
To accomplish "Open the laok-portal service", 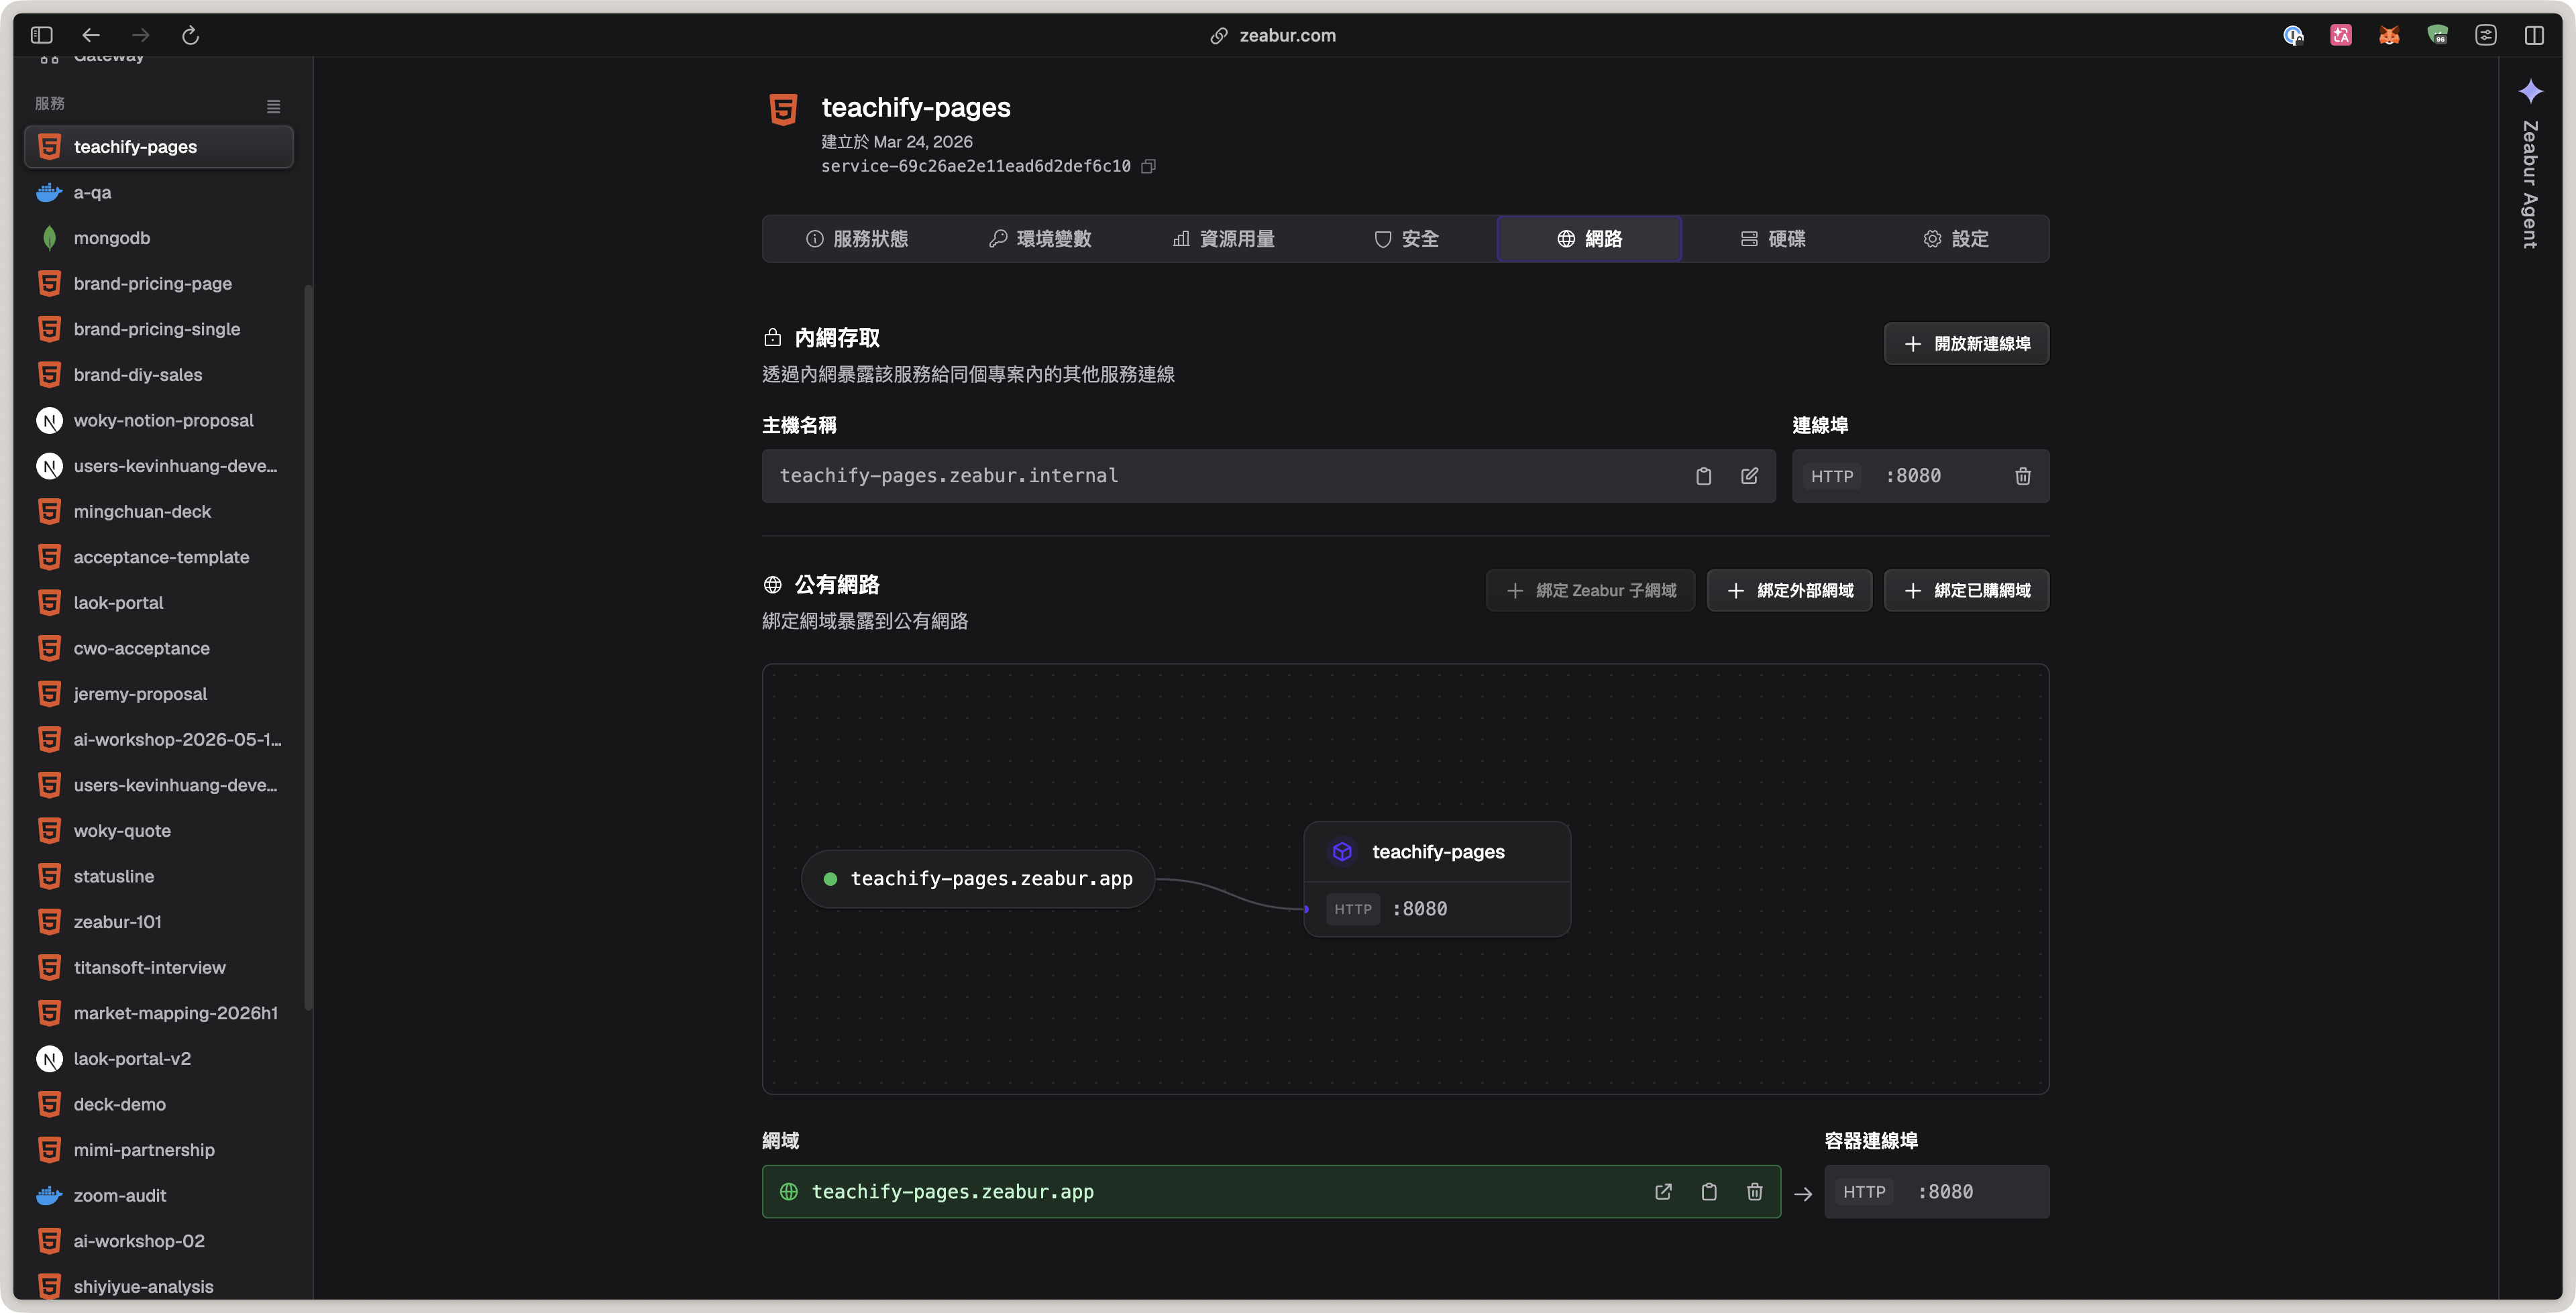I will tap(159, 602).
